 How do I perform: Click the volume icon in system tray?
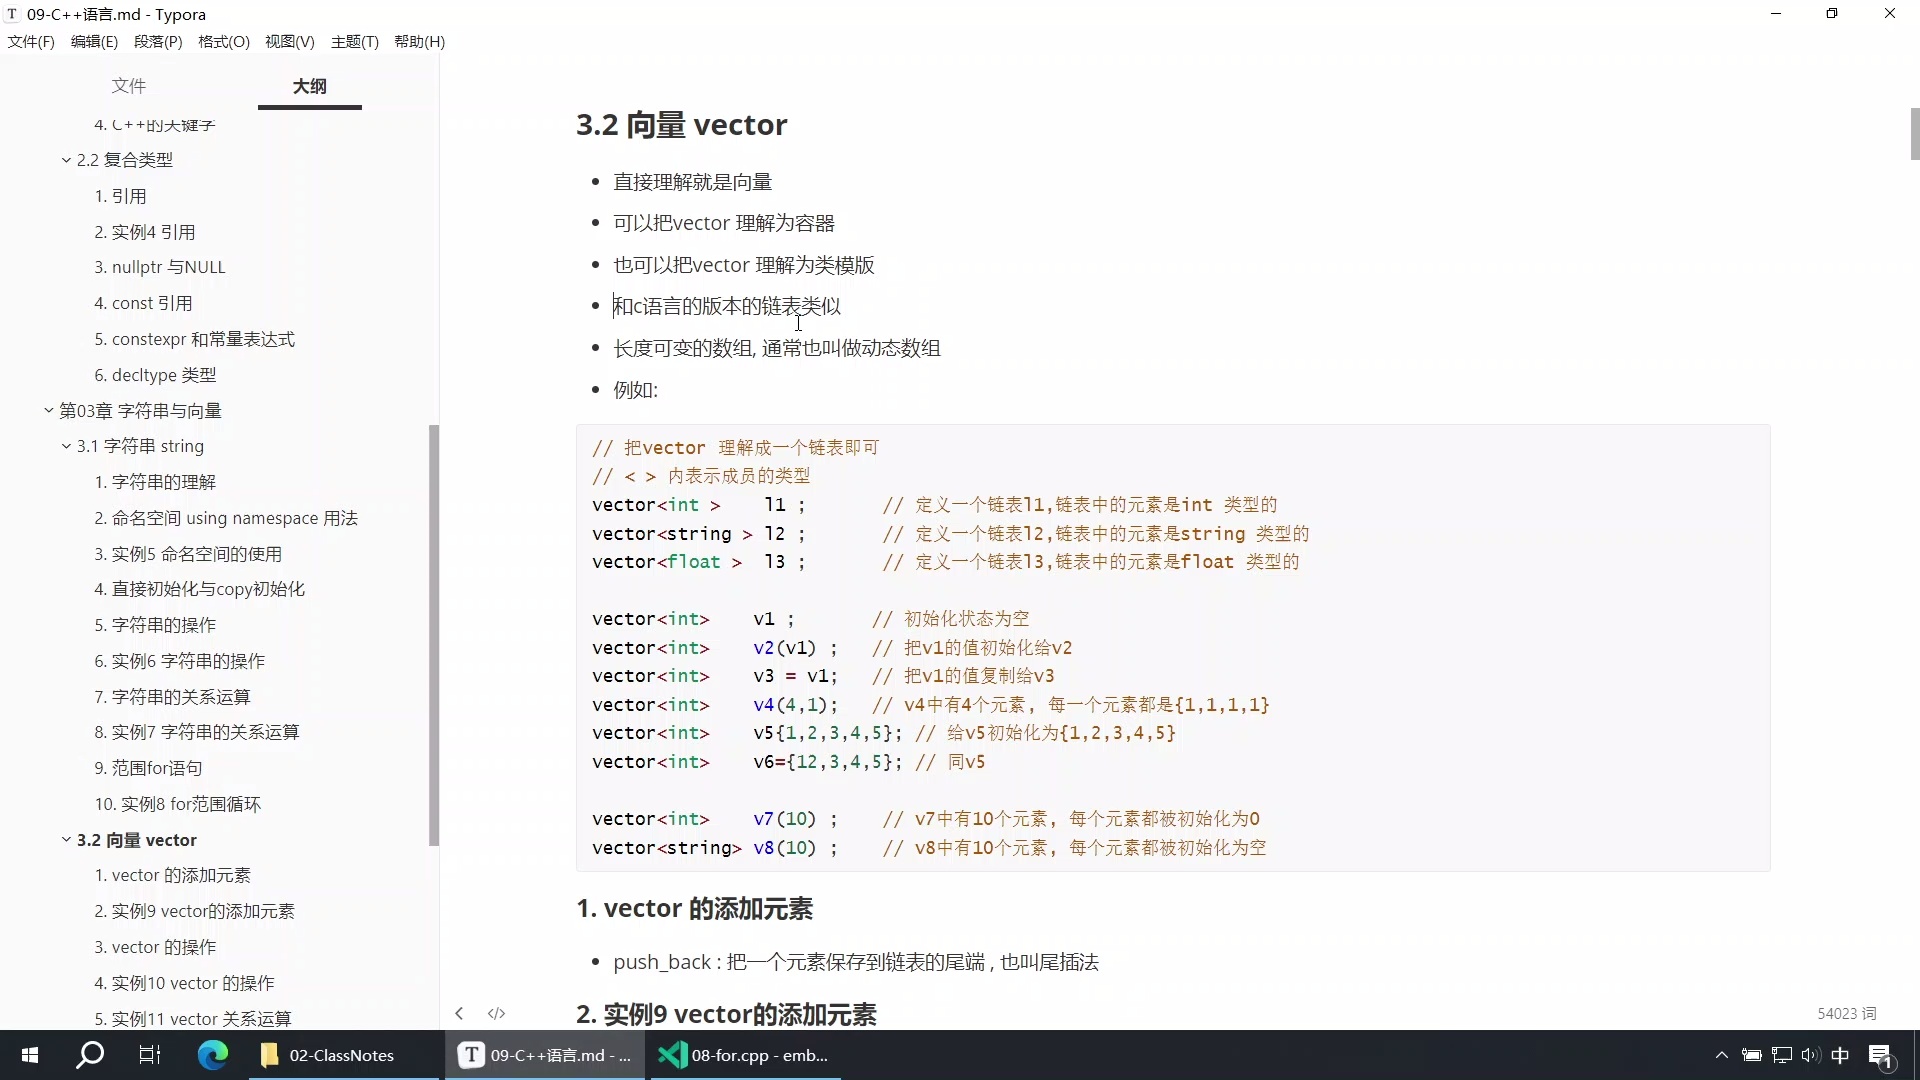click(1812, 1055)
